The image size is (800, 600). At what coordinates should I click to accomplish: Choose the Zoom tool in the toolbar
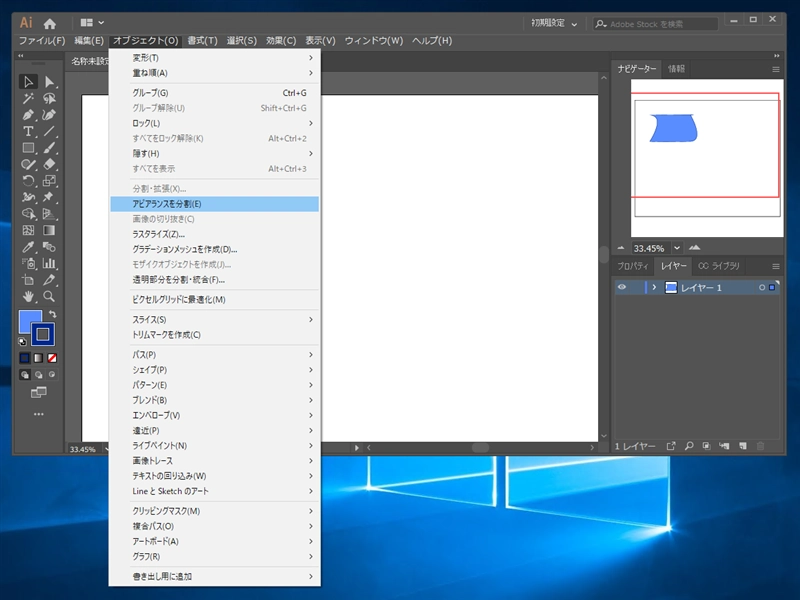point(49,296)
